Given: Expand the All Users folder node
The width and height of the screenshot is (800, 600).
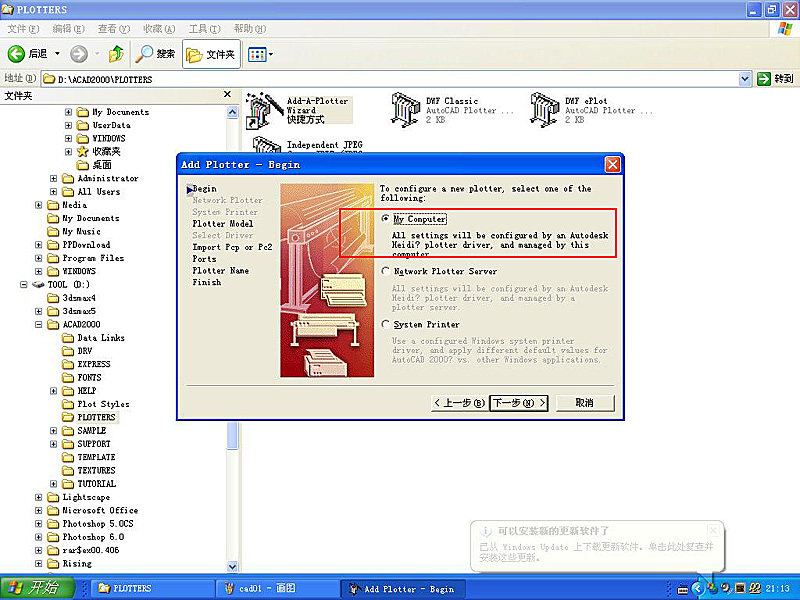Looking at the screenshot, I should (54, 192).
